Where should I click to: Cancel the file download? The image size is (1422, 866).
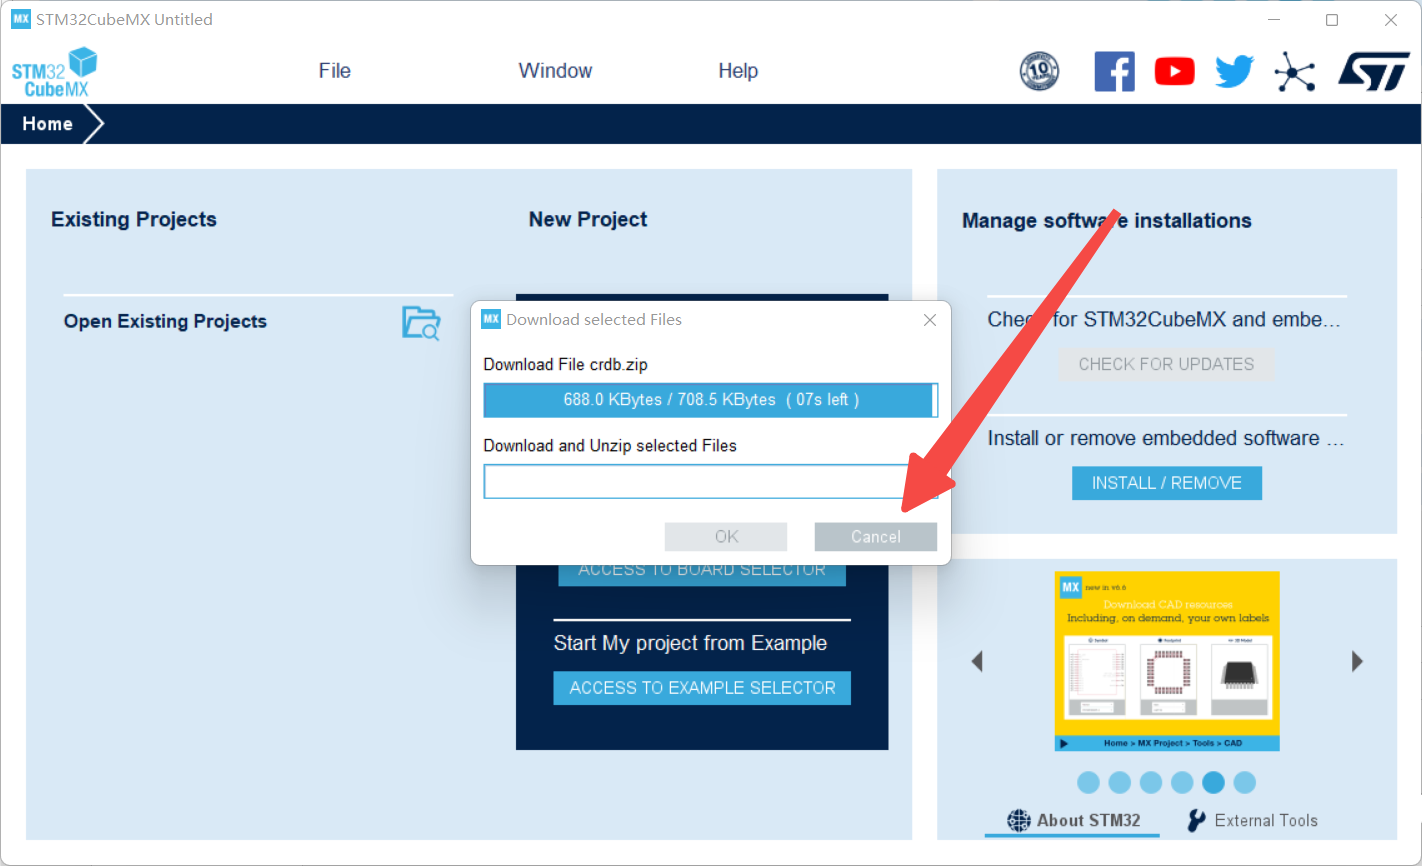(x=876, y=537)
